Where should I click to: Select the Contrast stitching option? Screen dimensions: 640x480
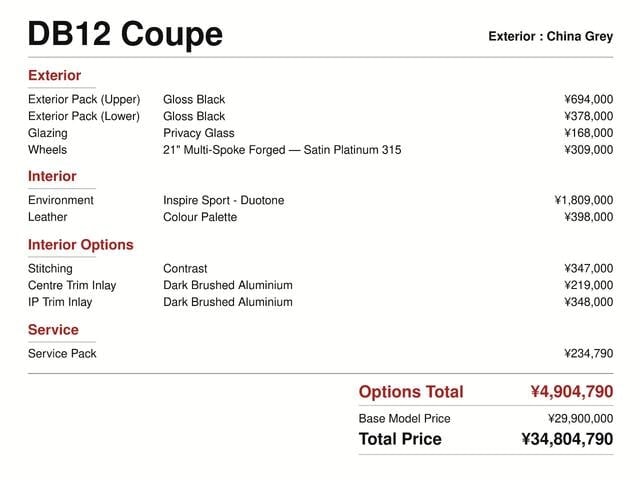pos(185,269)
